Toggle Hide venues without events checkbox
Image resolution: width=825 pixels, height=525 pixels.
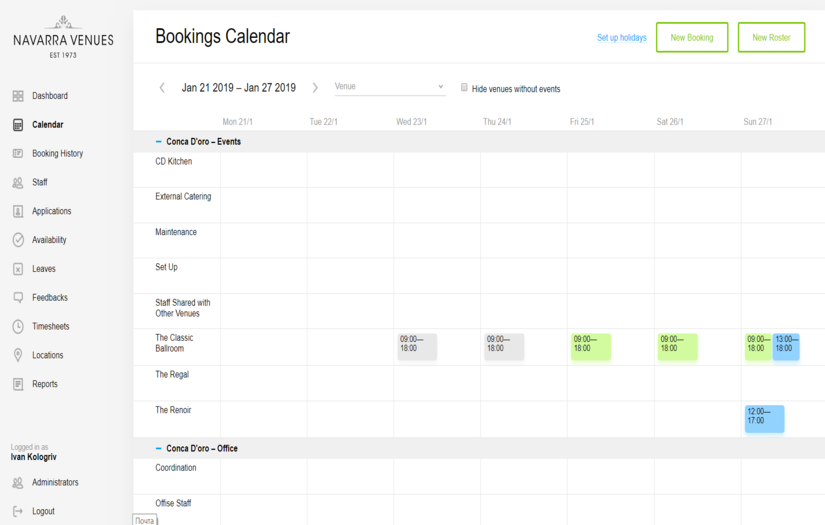click(x=464, y=87)
